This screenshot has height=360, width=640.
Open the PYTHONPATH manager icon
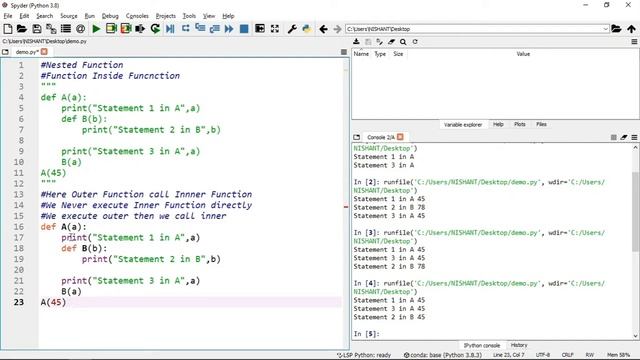[307, 29]
